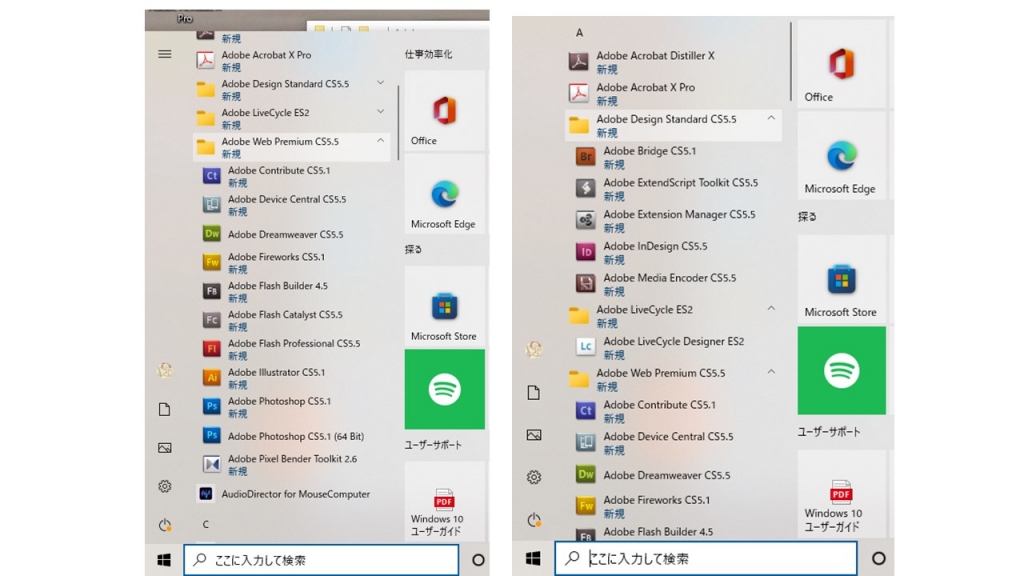Screen dimensions: 1024x576
Task: Click Windows Start button on right taskbar
Action: (533, 558)
